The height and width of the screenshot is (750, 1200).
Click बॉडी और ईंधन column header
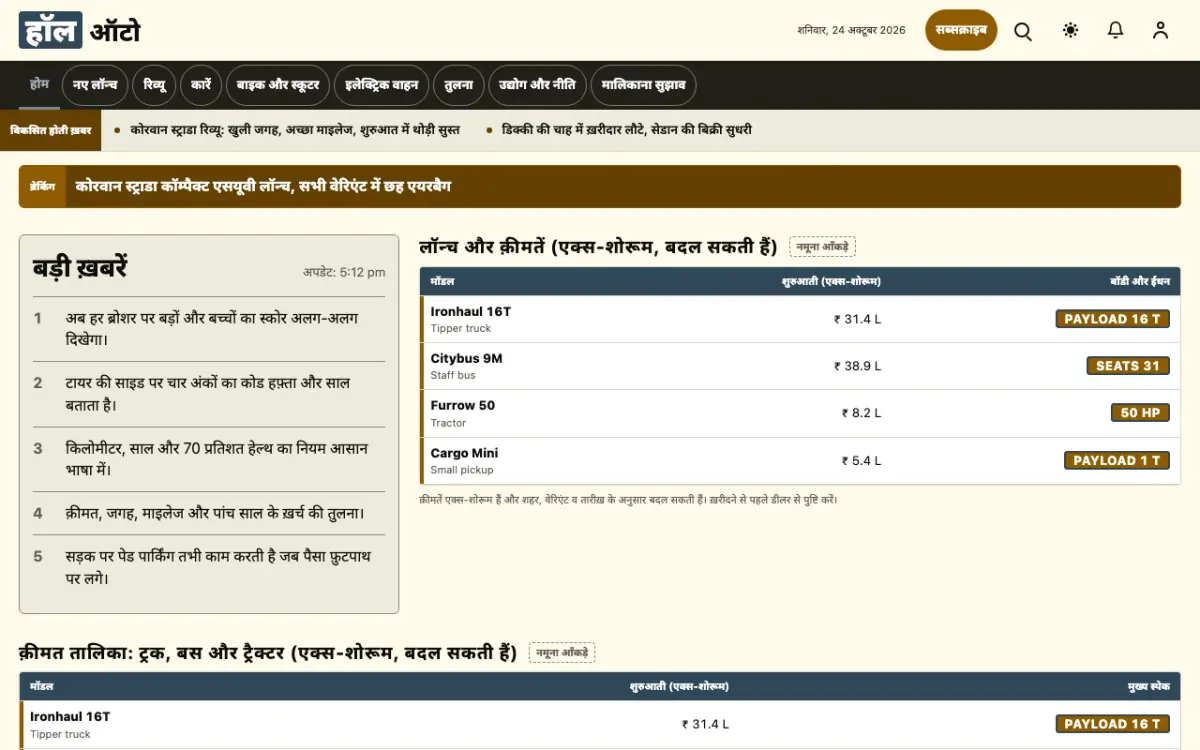[1139, 281]
